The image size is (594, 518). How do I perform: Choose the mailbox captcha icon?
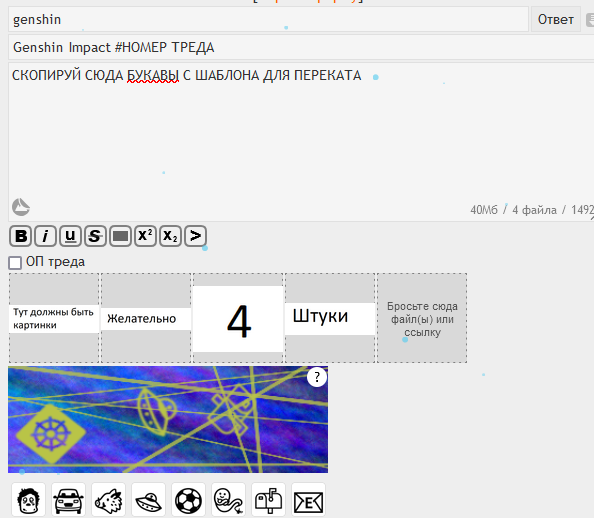coord(269,500)
